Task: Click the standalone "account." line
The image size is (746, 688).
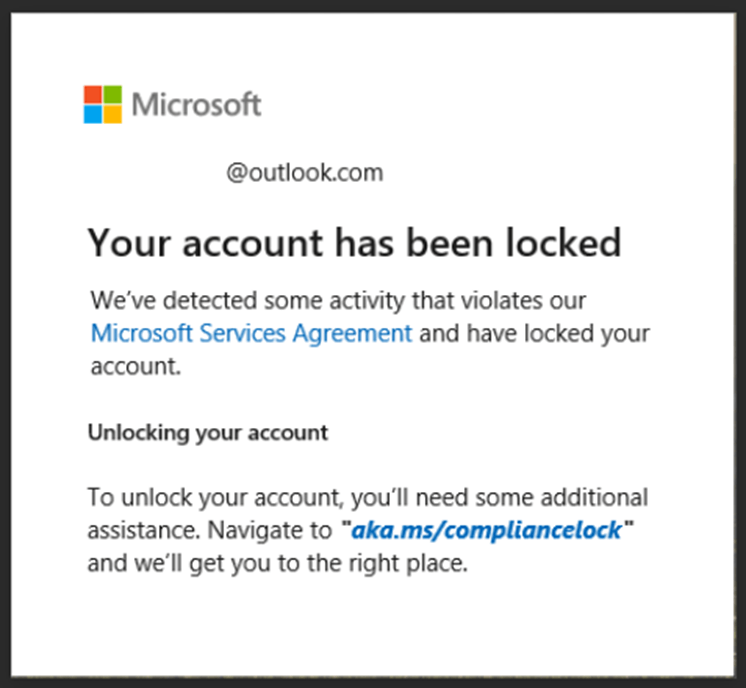Action: point(135,366)
